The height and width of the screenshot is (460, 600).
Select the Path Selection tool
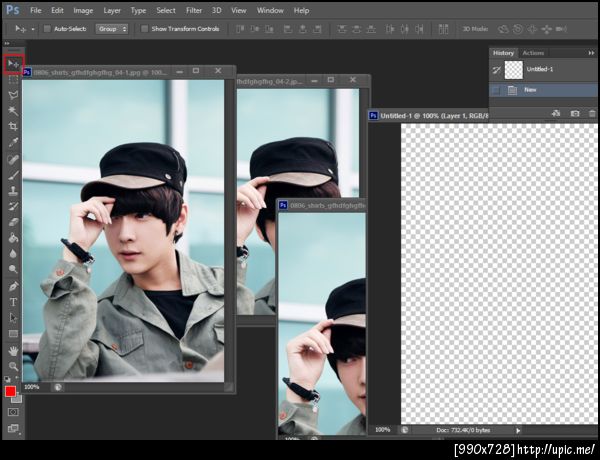coord(13,318)
